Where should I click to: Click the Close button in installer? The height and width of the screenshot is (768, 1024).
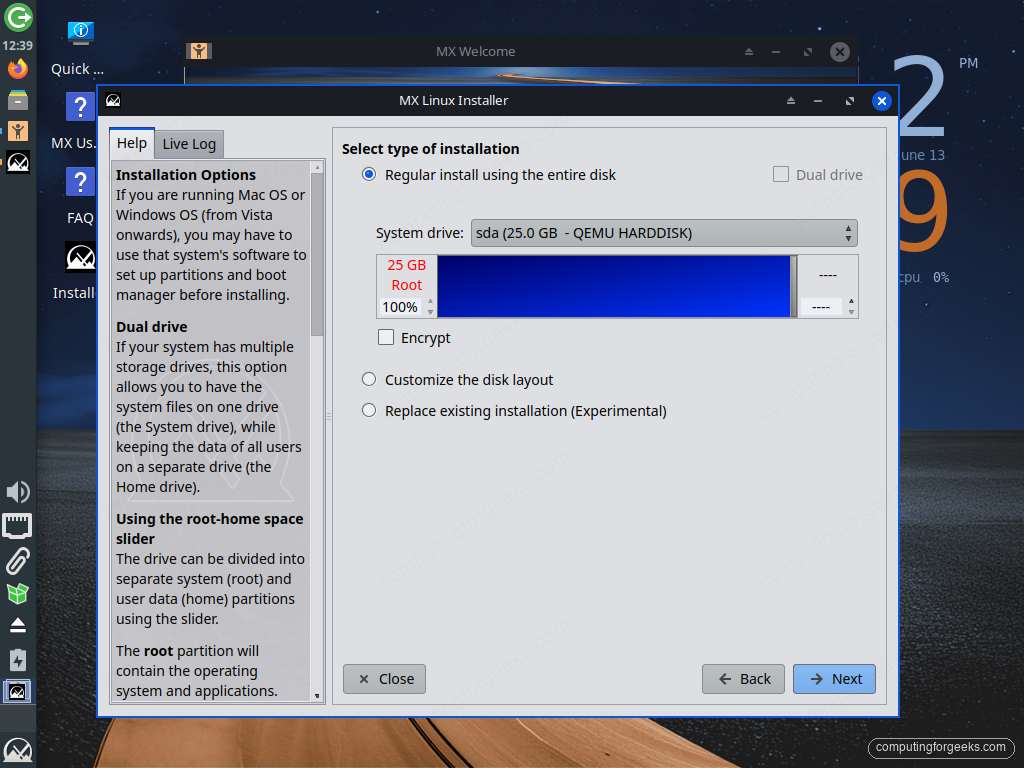384,679
